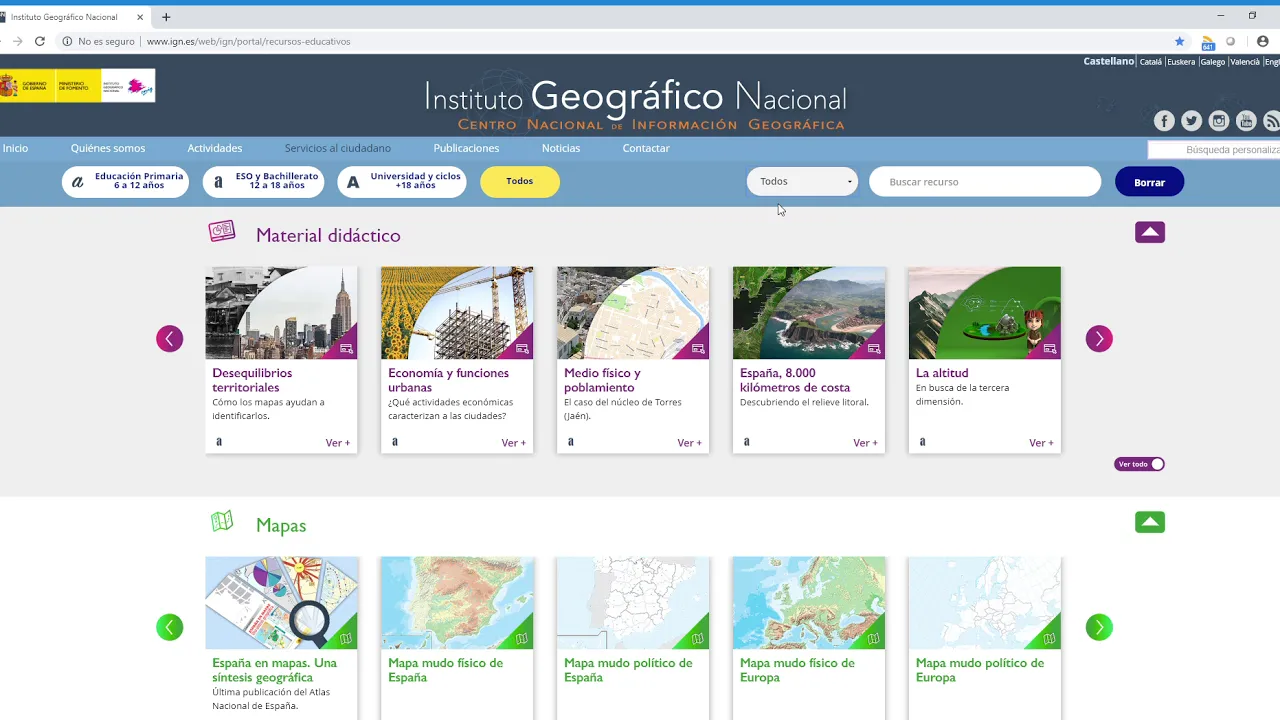Open the Todos resource type dropdown
The image size is (1280, 720).
[x=802, y=182]
